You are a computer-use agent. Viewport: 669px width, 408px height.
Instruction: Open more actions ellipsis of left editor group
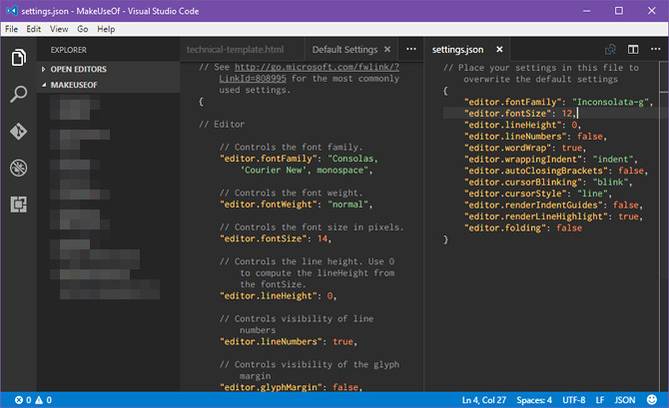click(411, 50)
